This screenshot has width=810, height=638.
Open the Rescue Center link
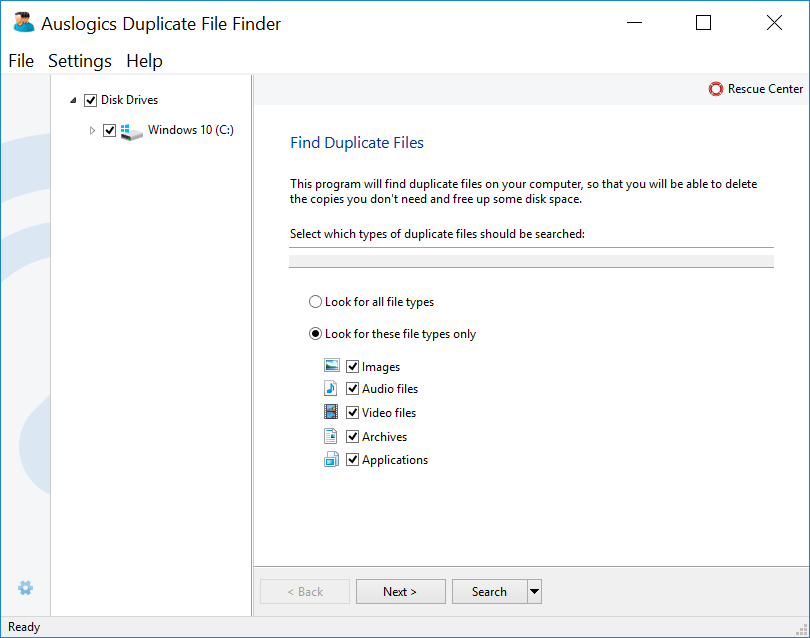[756, 89]
